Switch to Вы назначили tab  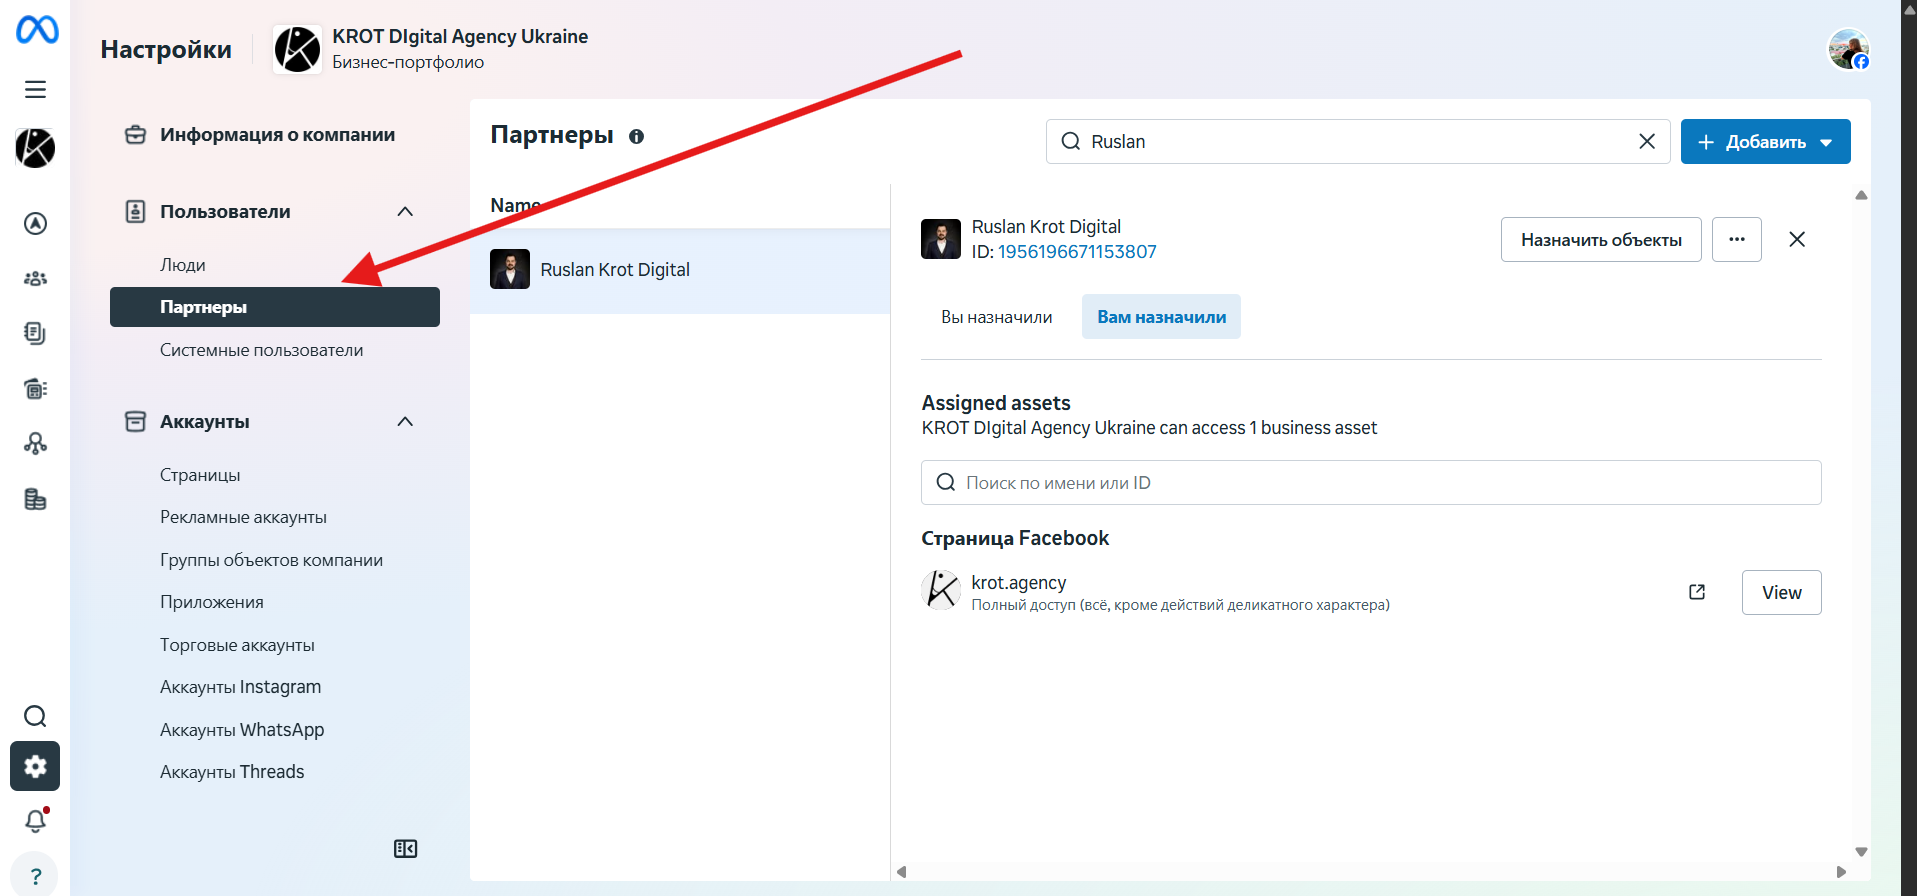tap(997, 317)
